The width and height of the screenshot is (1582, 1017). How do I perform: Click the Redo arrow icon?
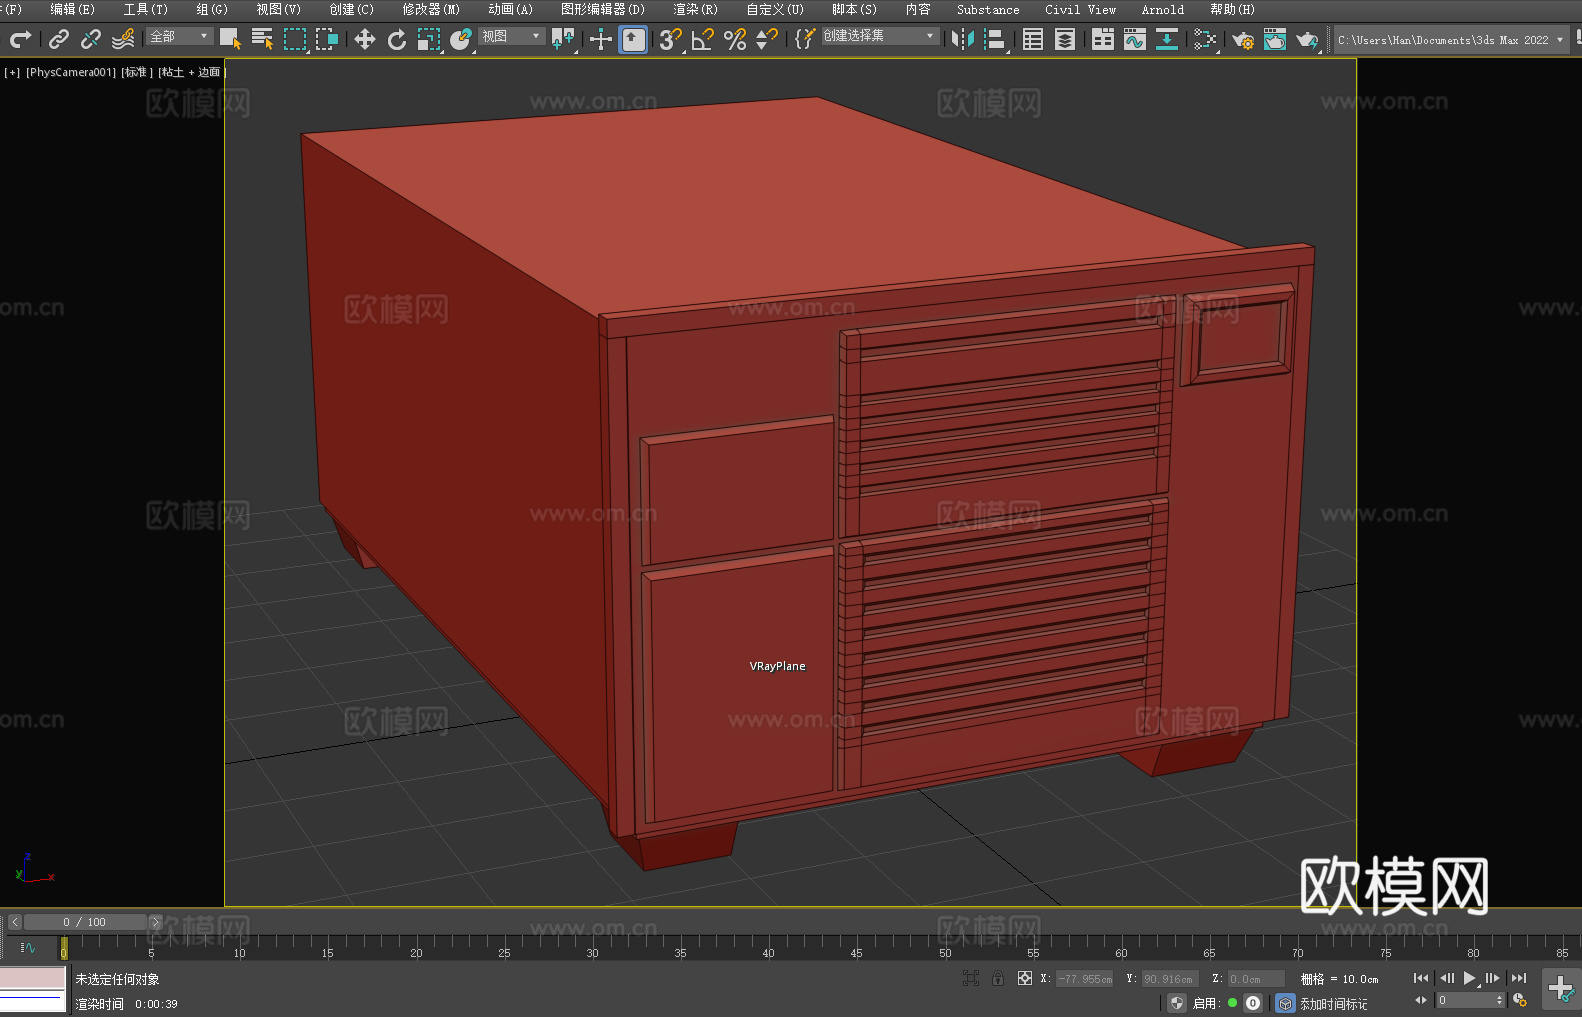20,39
